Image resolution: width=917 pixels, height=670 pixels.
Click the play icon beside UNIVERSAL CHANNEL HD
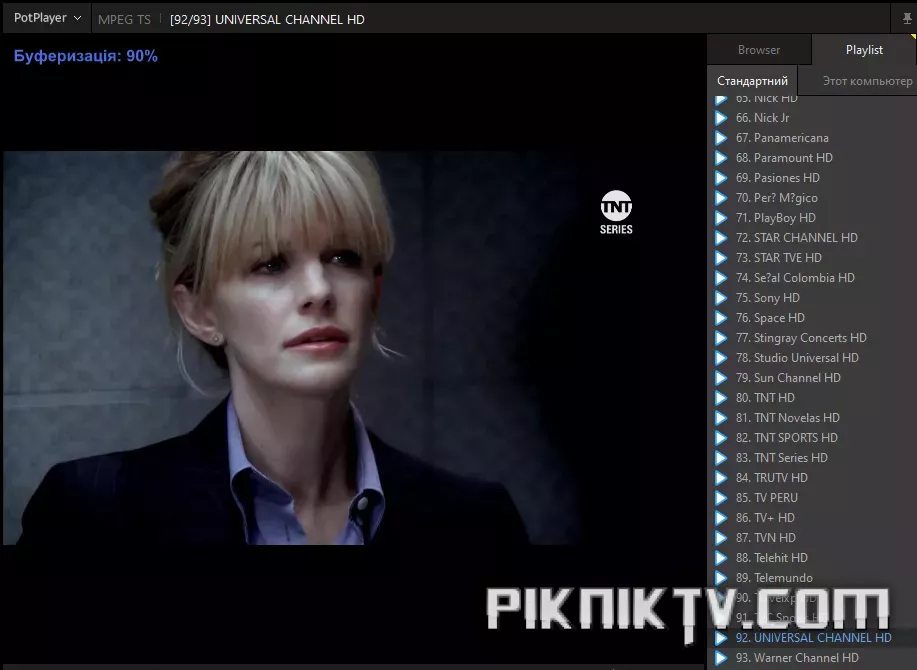(721, 638)
